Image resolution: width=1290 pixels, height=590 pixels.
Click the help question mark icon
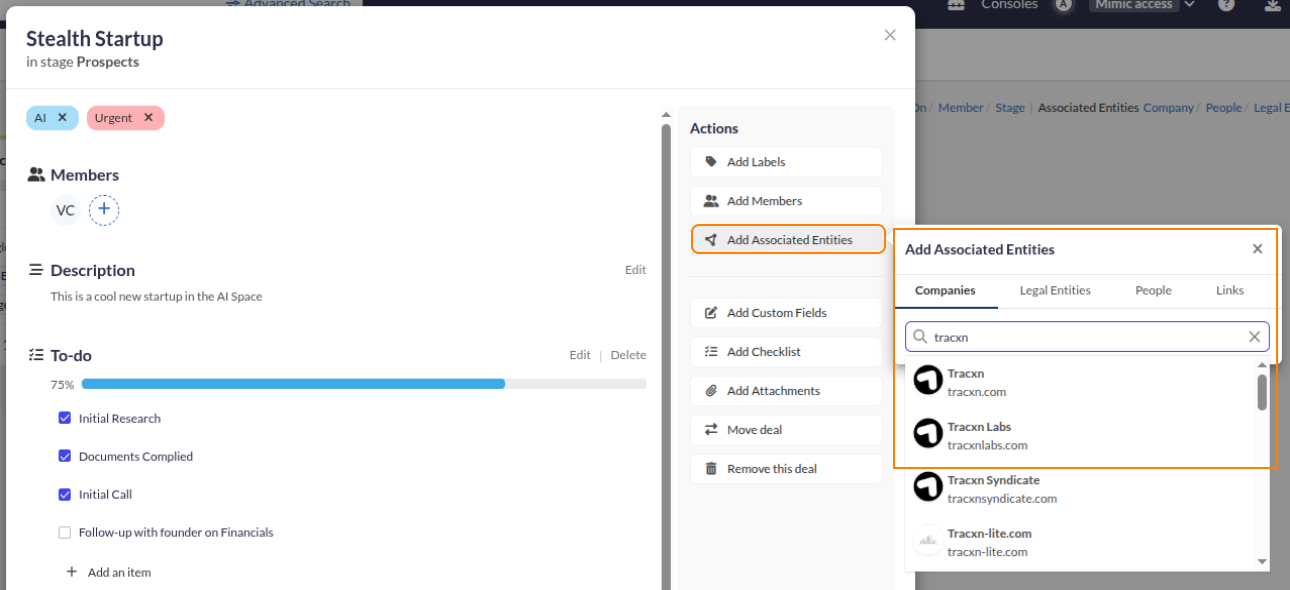(1226, 5)
